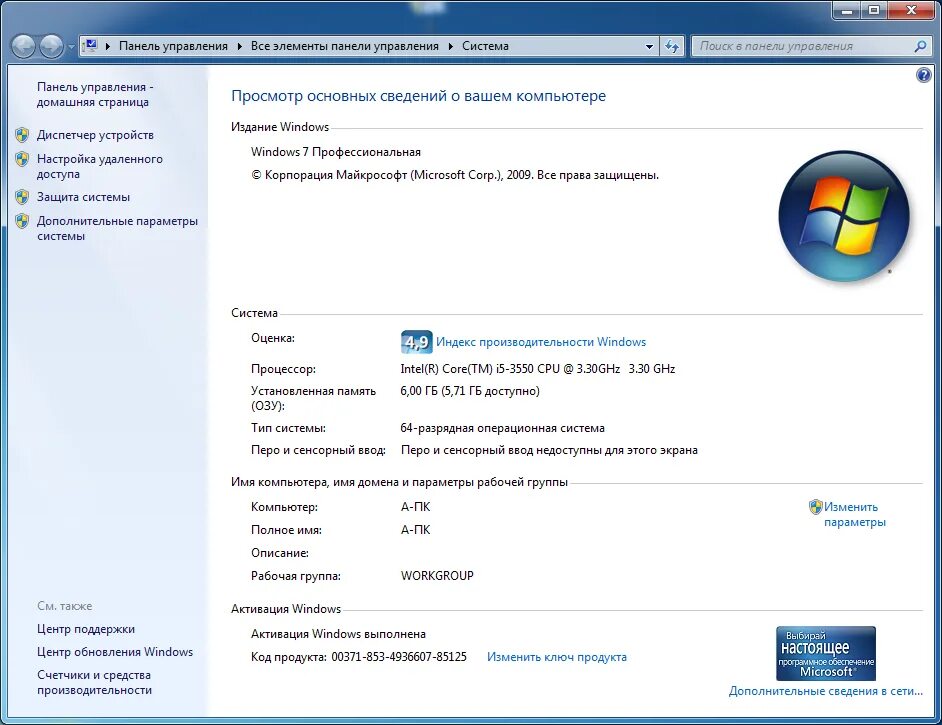
Task: Click shield icon beside 'Защита системы'
Action: click(22, 196)
